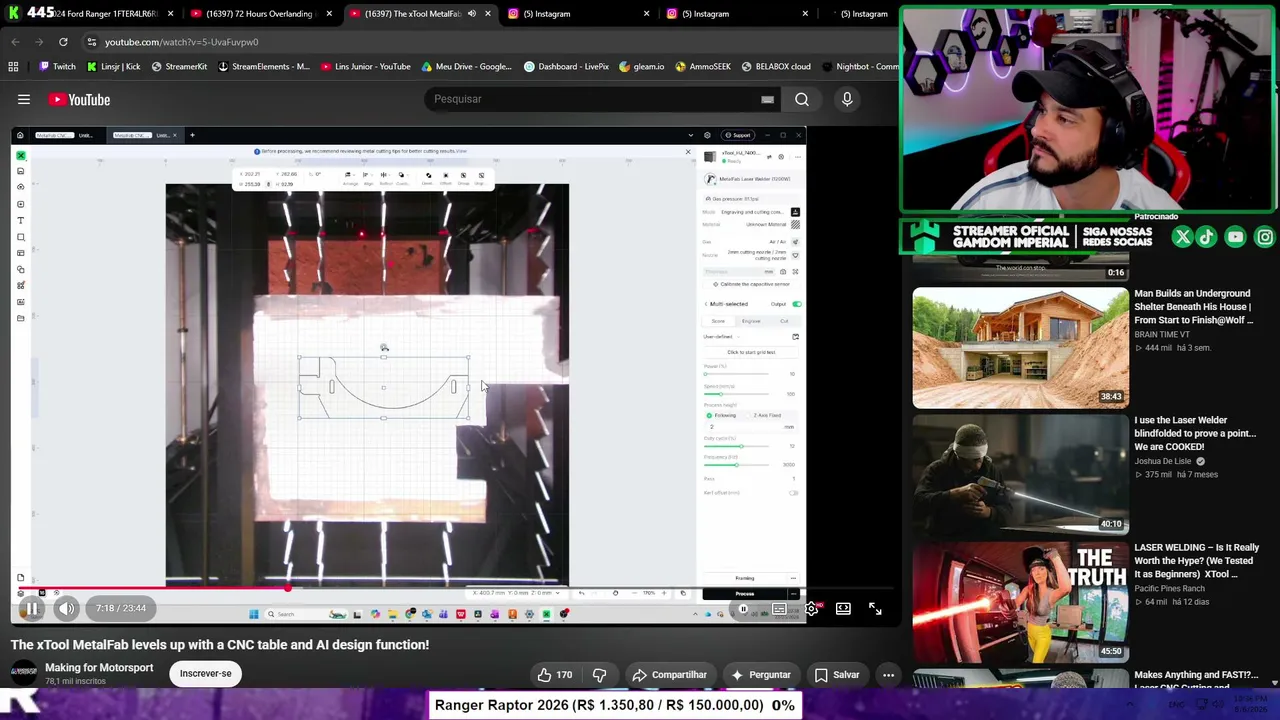The image size is (1280, 720).
Task: Toggle the Kerf offset switch
Action: point(794,493)
